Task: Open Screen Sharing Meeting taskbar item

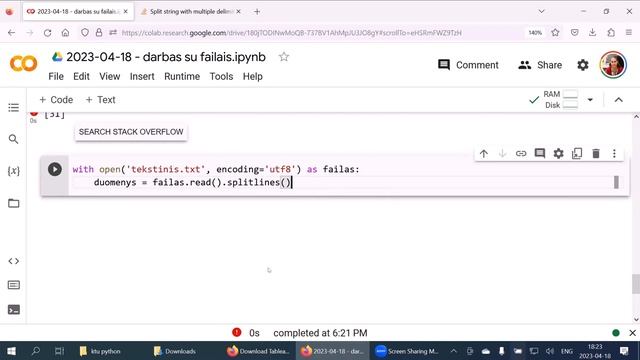Action: [407, 351]
